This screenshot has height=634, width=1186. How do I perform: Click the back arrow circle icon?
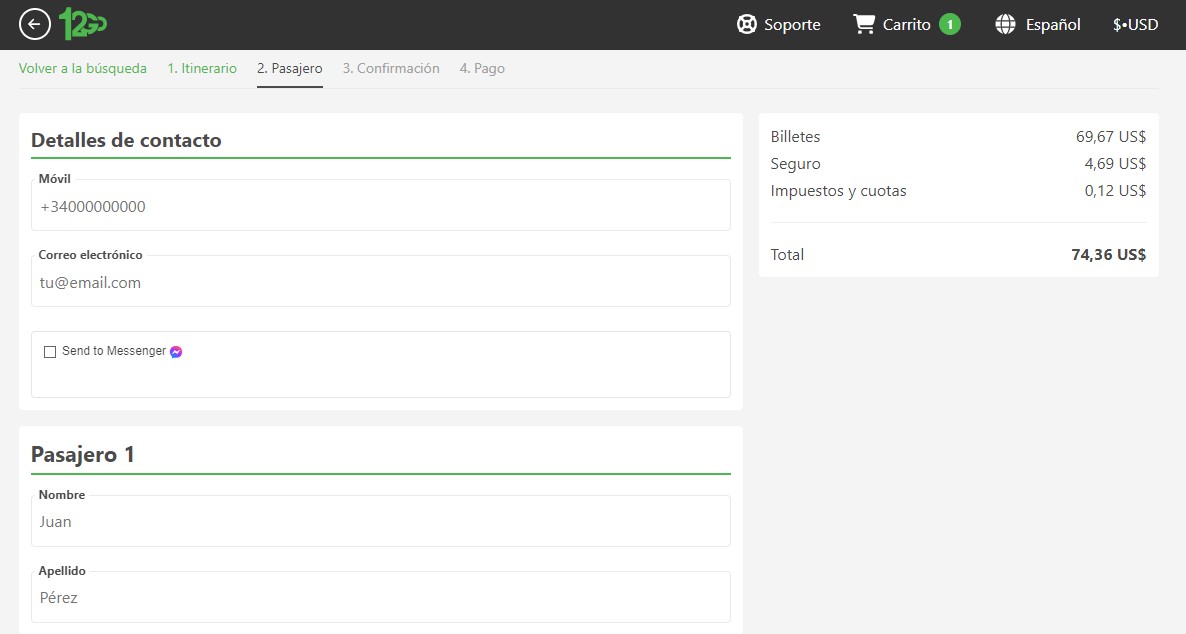[35, 24]
